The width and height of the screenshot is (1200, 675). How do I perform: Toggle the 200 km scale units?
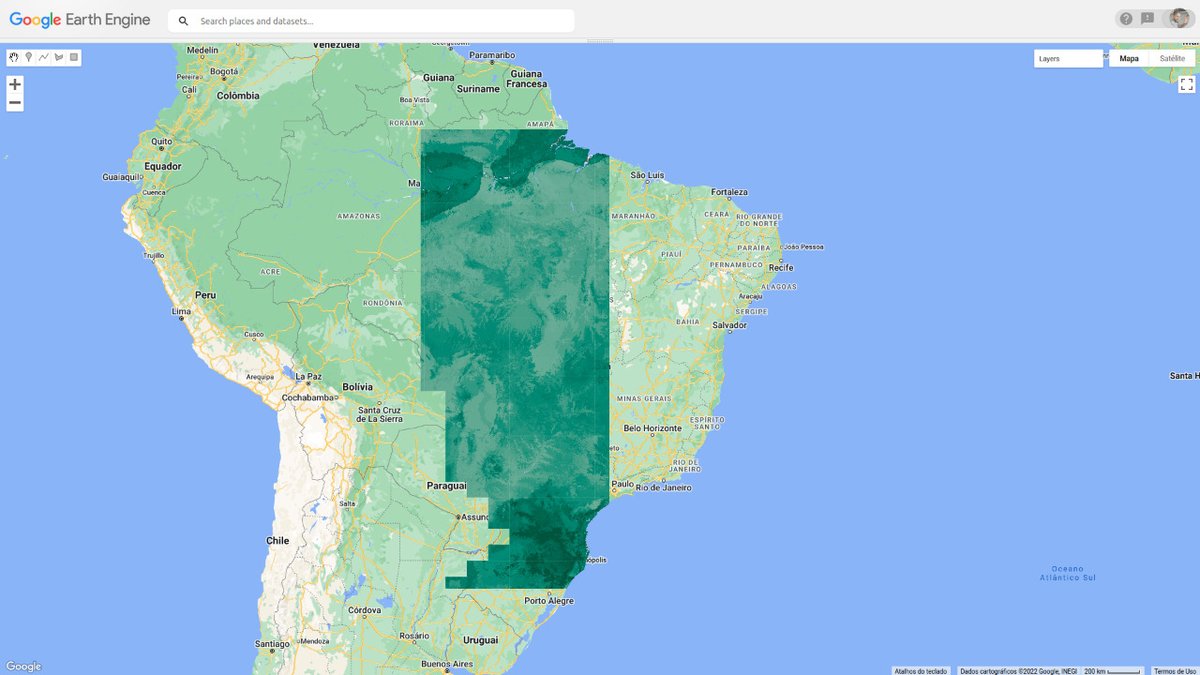click(1113, 671)
